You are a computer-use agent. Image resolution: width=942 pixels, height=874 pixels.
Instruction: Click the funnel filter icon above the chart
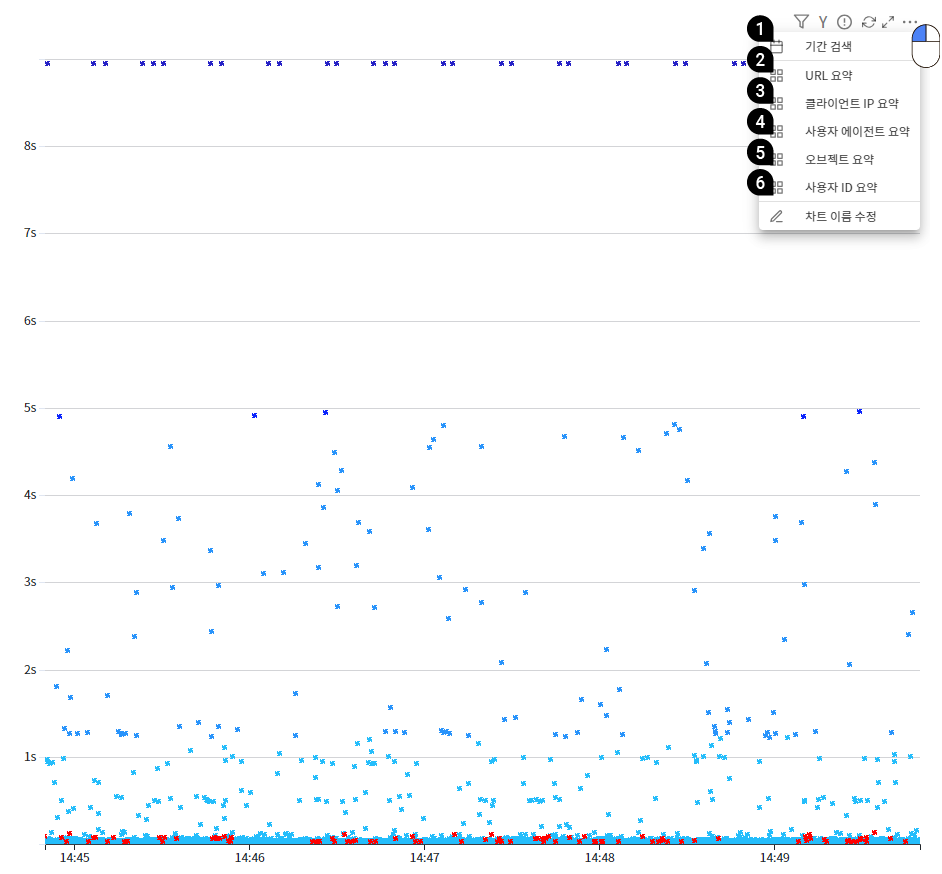tap(800, 21)
